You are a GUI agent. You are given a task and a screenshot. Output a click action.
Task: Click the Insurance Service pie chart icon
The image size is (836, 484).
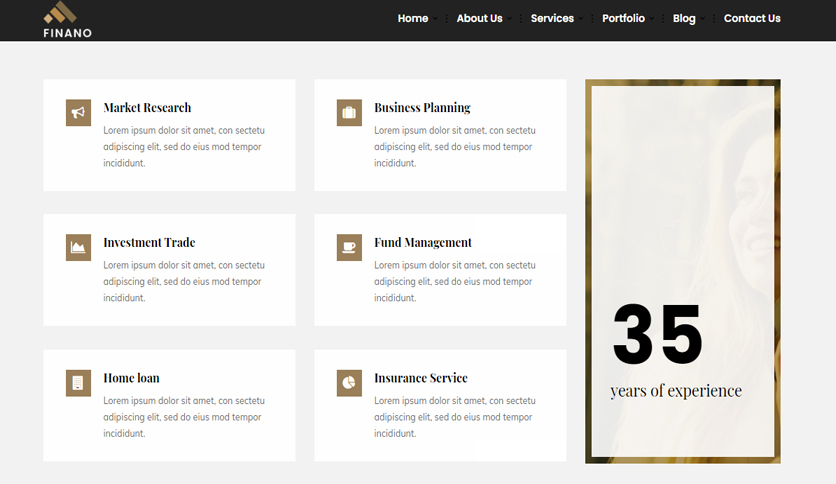tap(349, 383)
